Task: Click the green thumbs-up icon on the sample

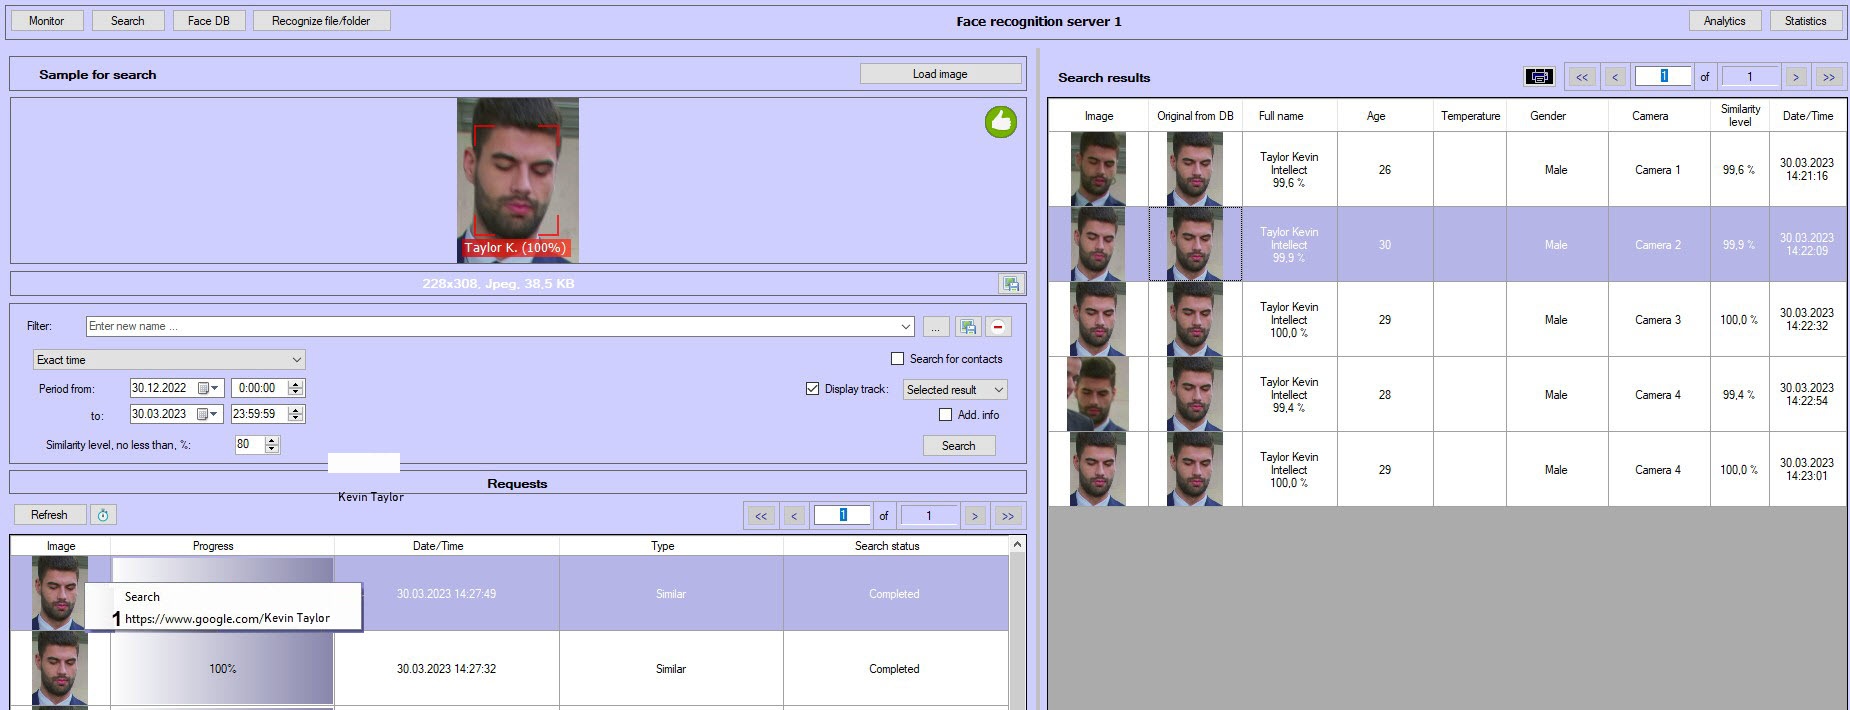Action: click(1000, 122)
